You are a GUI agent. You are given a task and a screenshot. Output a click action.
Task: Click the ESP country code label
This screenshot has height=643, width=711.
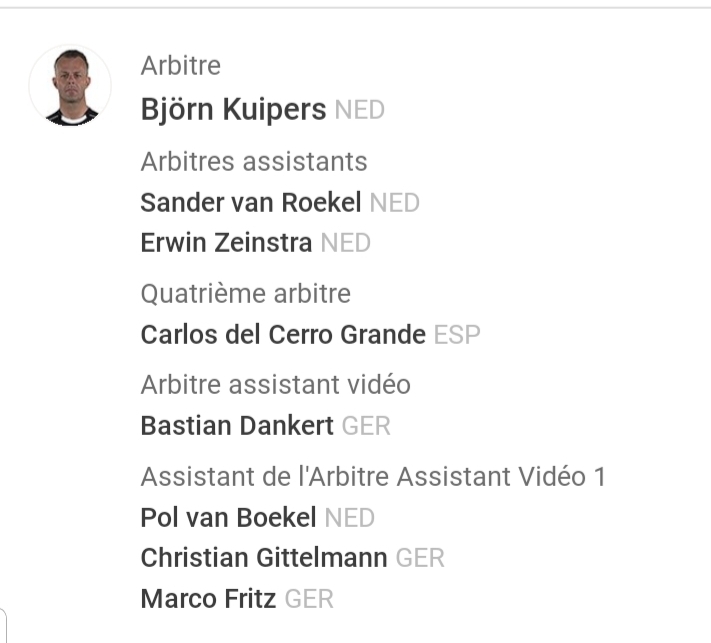(x=457, y=336)
